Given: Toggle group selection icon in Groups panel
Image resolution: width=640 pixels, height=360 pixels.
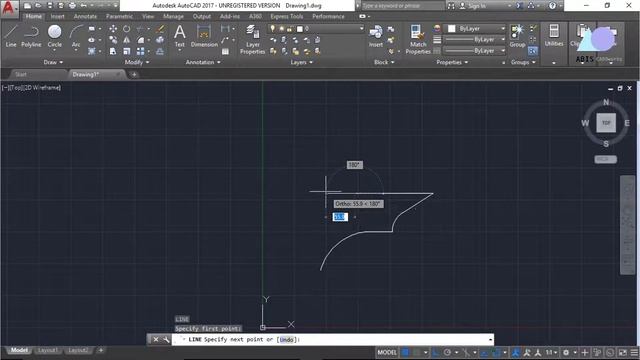Looking at the screenshot, I should pyautogui.click(x=532, y=51).
